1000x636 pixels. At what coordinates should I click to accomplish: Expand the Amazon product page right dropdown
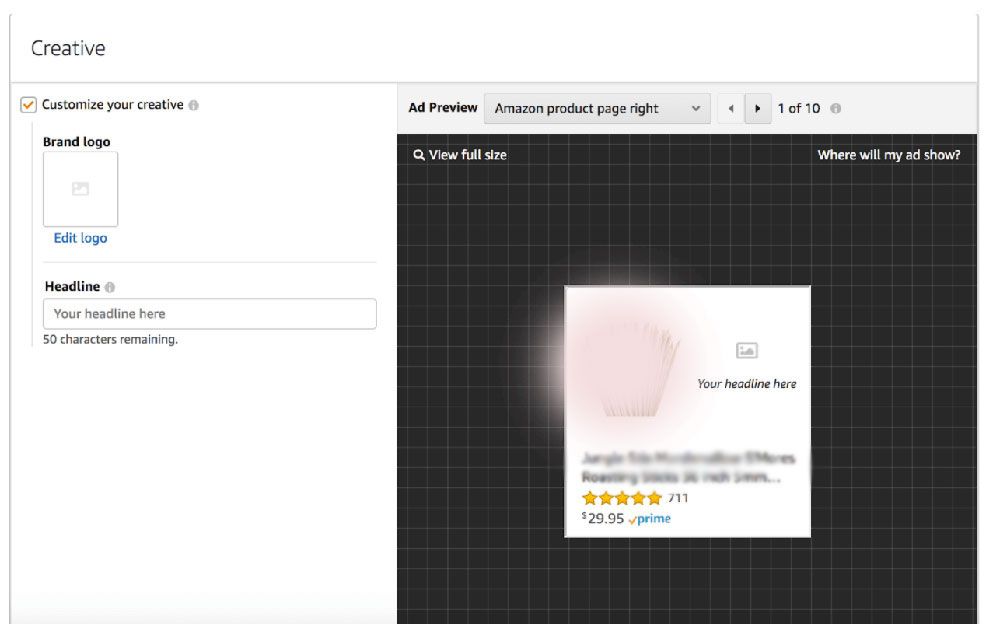click(x=597, y=108)
